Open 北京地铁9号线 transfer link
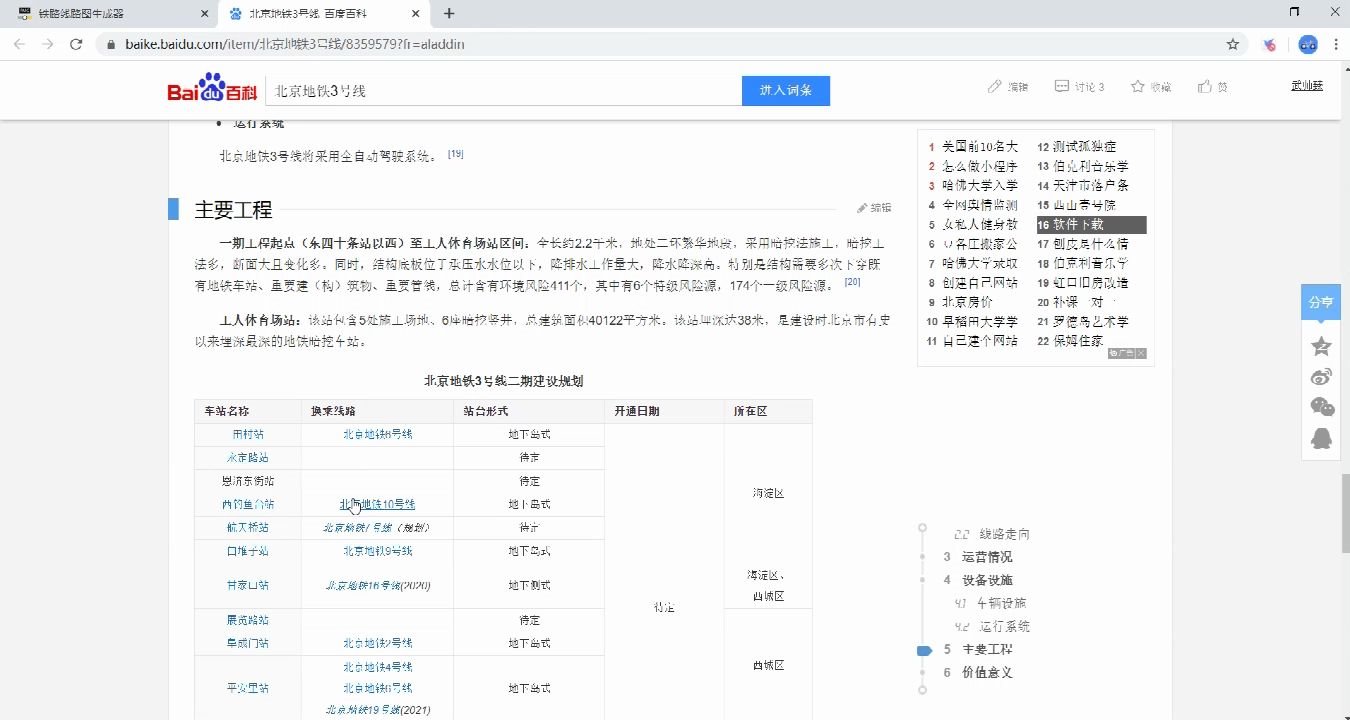 (377, 551)
